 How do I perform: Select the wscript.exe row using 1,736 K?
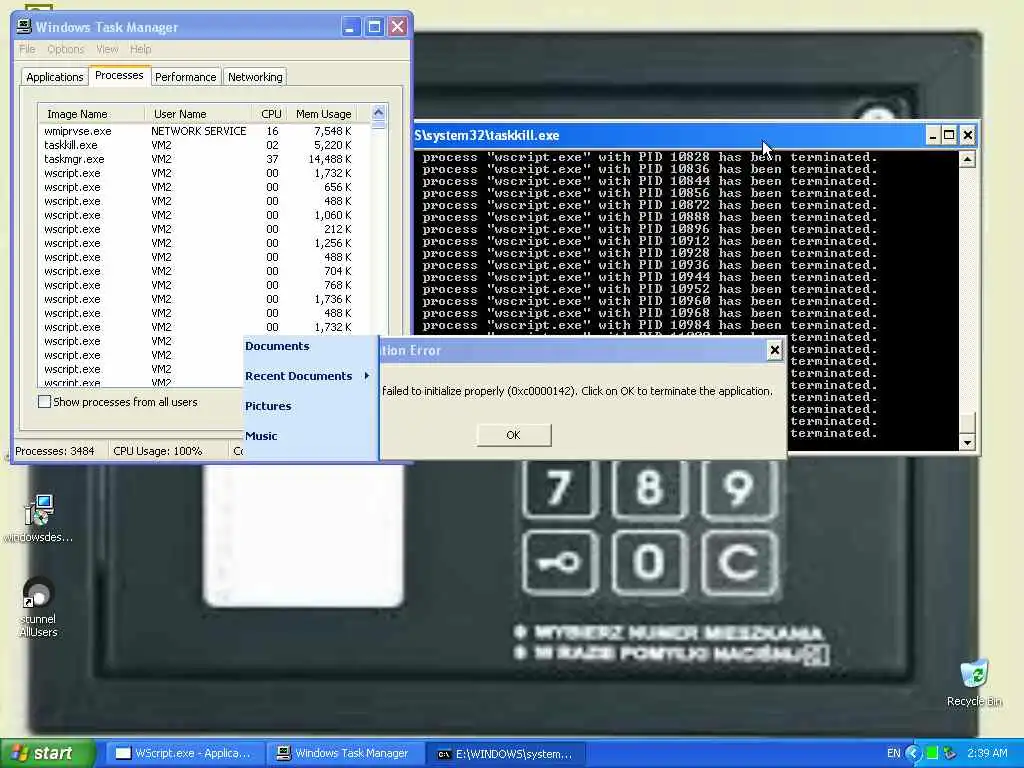click(x=198, y=299)
